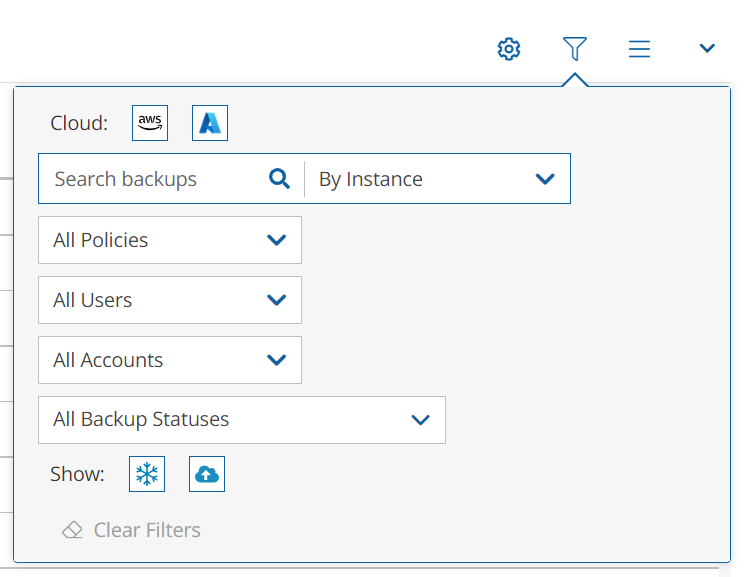745x577 pixels.
Task: Click the chevron arrow in All Accounts
Action: (277, 360)
